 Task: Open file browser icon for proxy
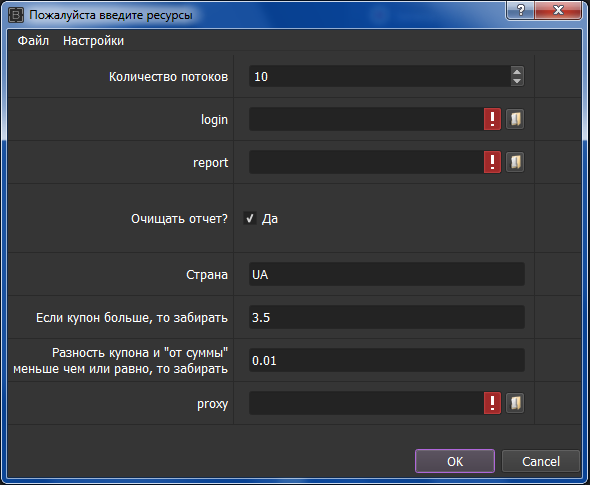pos(515,403)
